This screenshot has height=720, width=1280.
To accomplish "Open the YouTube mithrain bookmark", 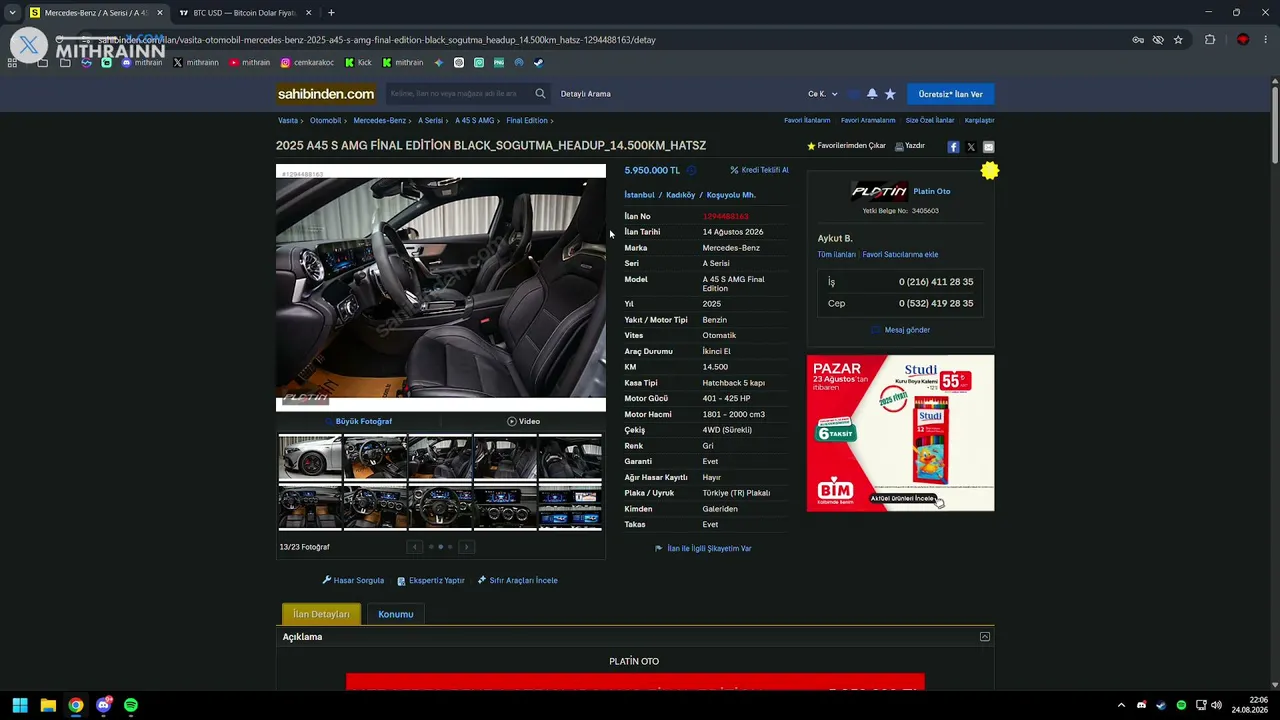I will point(249,62).
